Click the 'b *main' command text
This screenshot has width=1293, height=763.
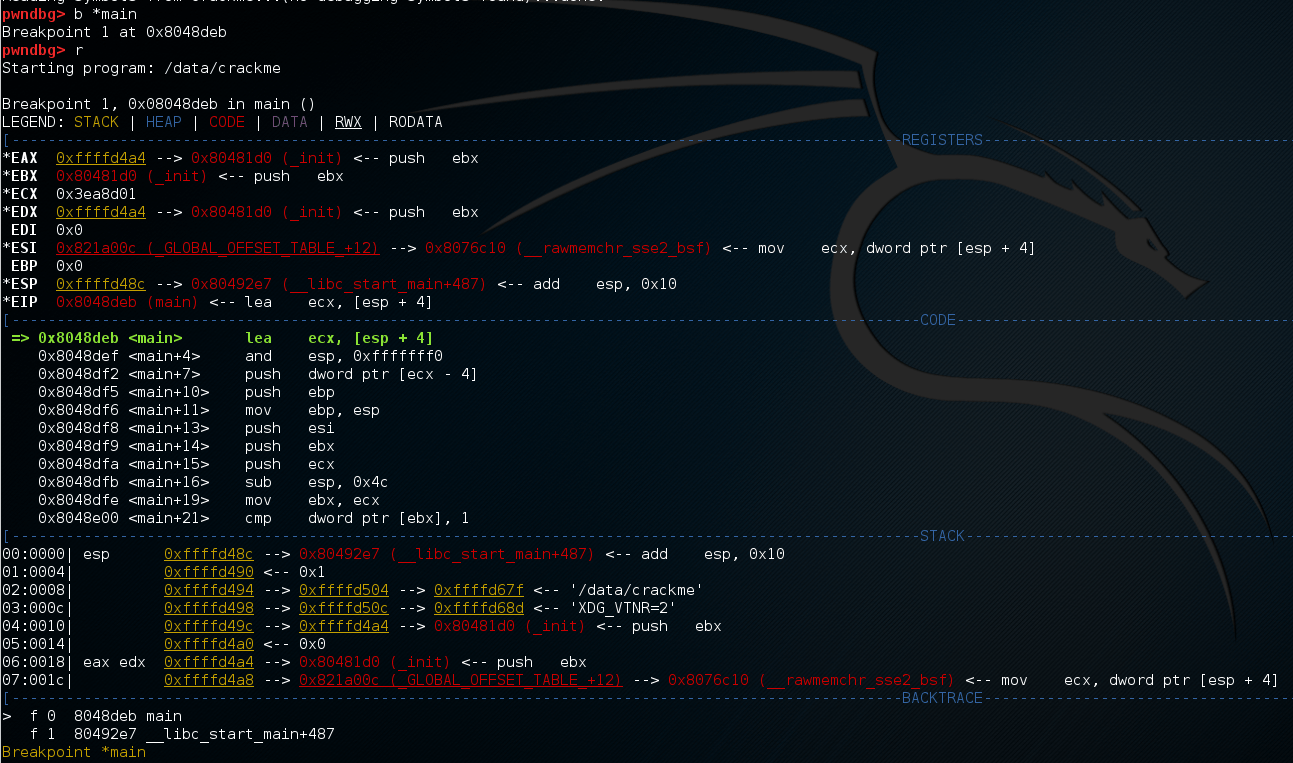pyautogui.click(x=105, y=14)
